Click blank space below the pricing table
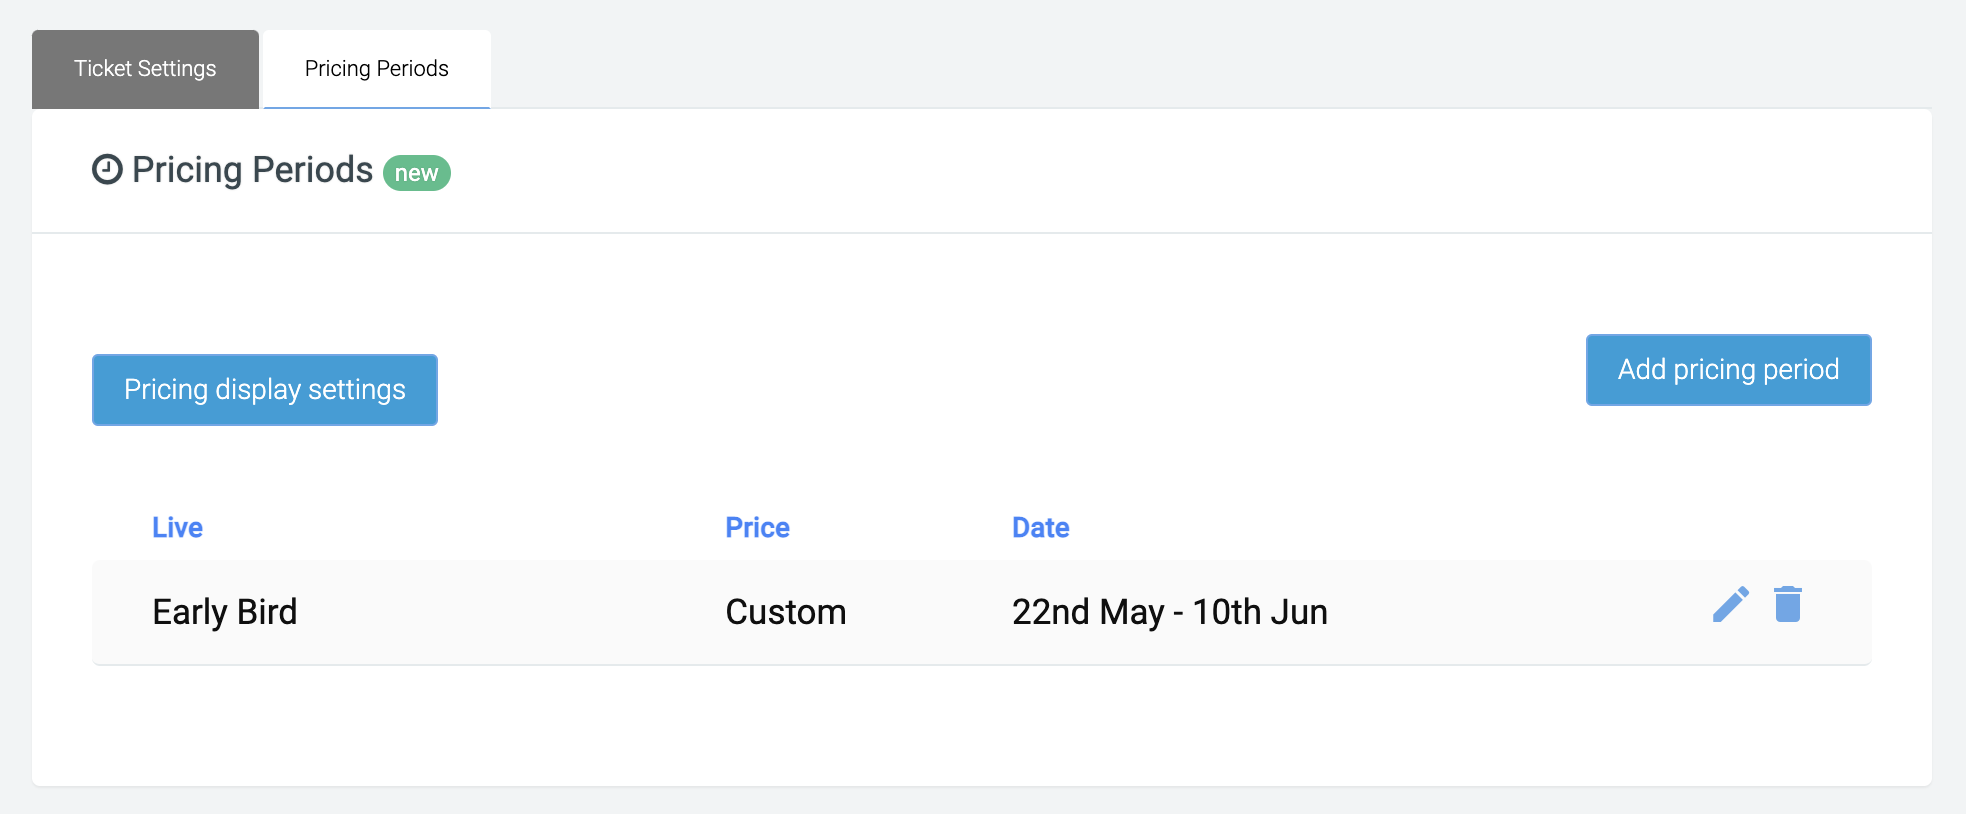1966x814 pixels. [x=982, y=725]
